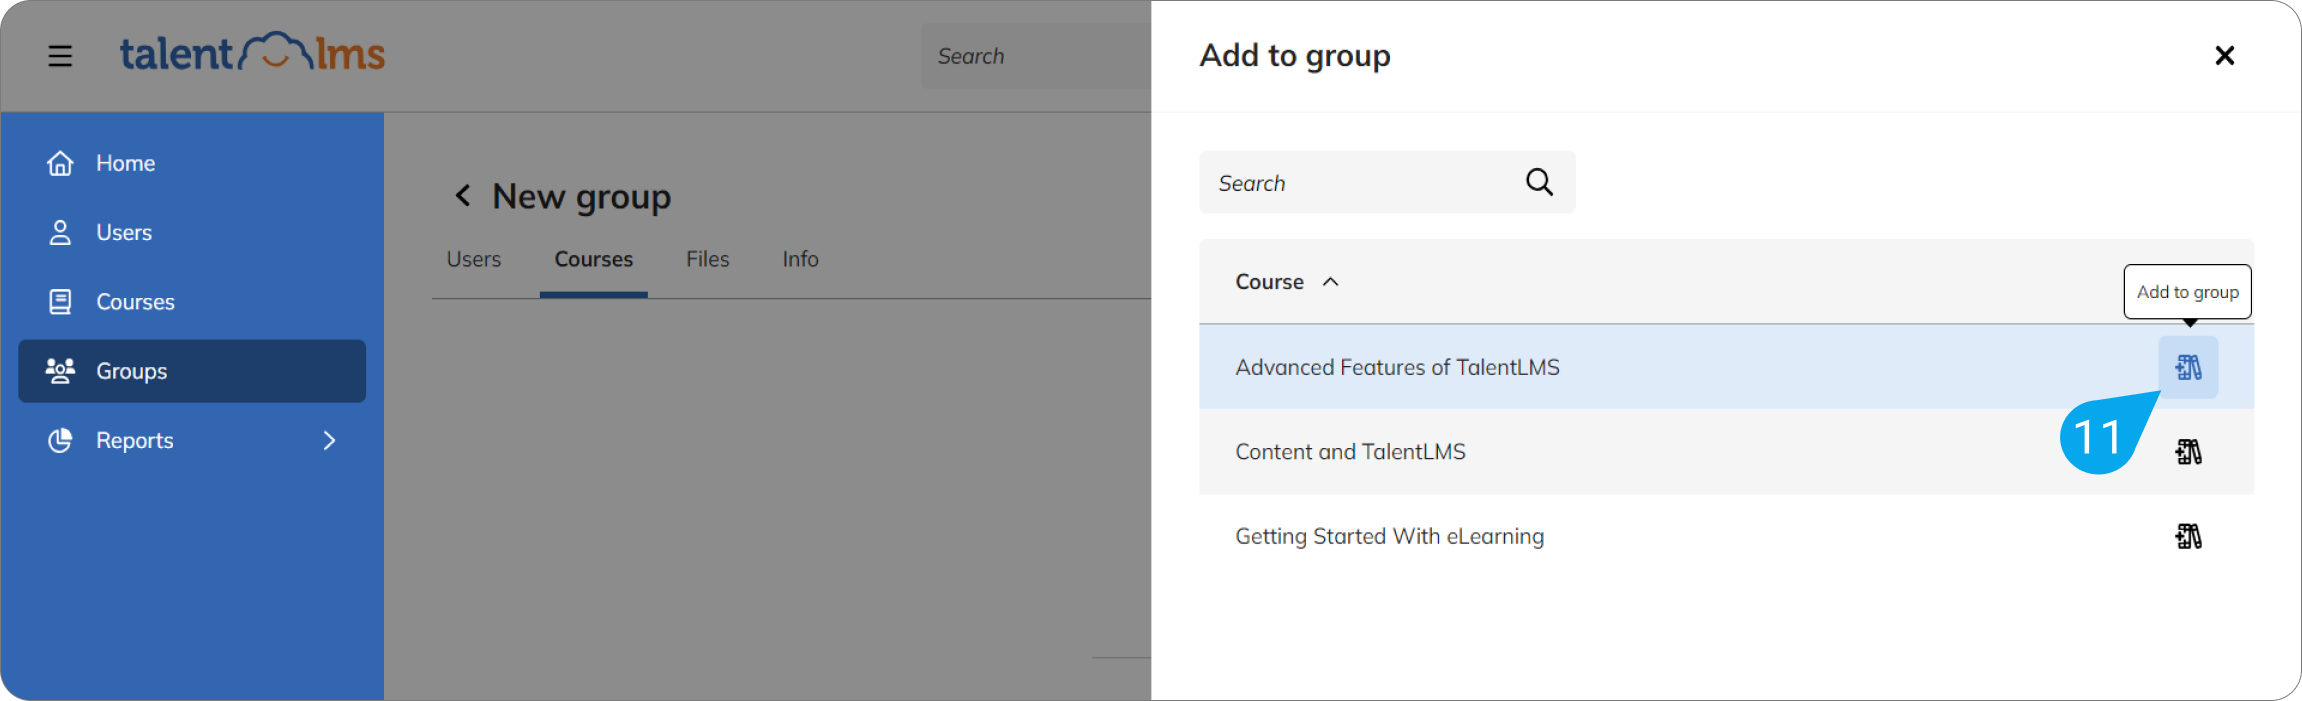Click the magnifier icon in panel search

pyautogui.click(x=1539, y=182)
